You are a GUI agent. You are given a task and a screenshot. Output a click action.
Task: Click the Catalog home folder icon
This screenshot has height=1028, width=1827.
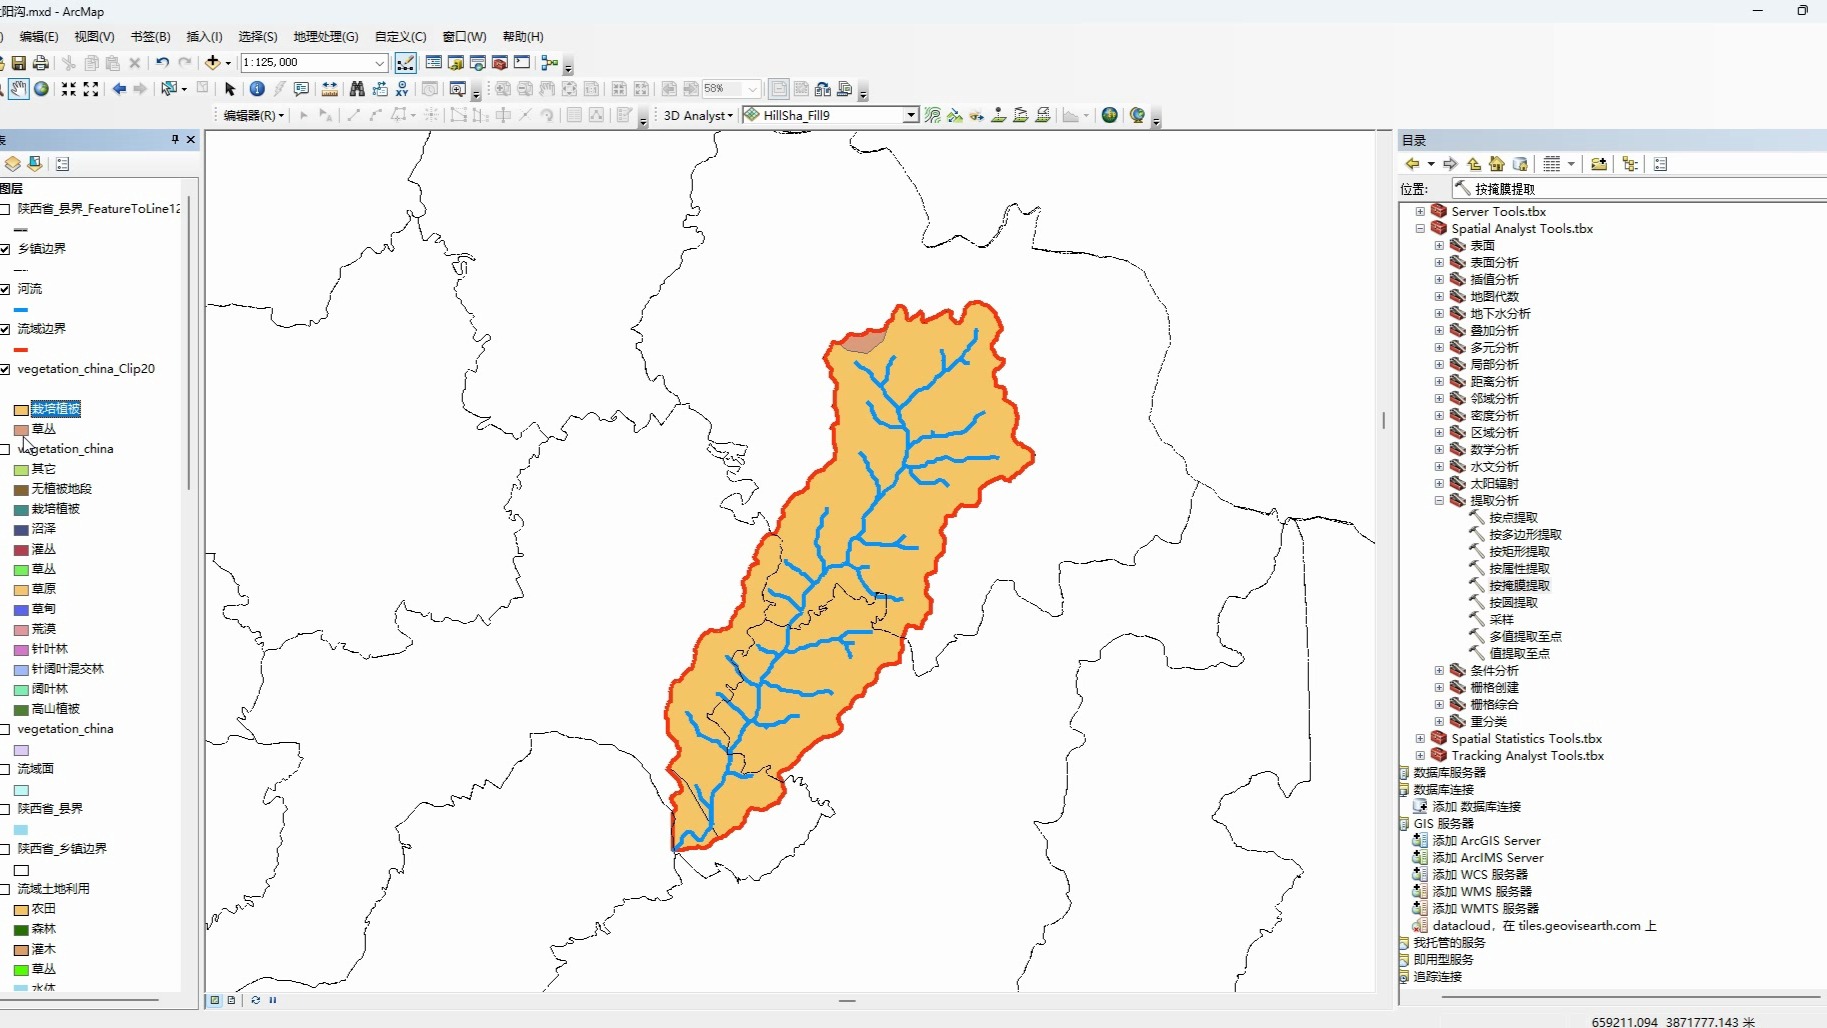click(1497, 164)
